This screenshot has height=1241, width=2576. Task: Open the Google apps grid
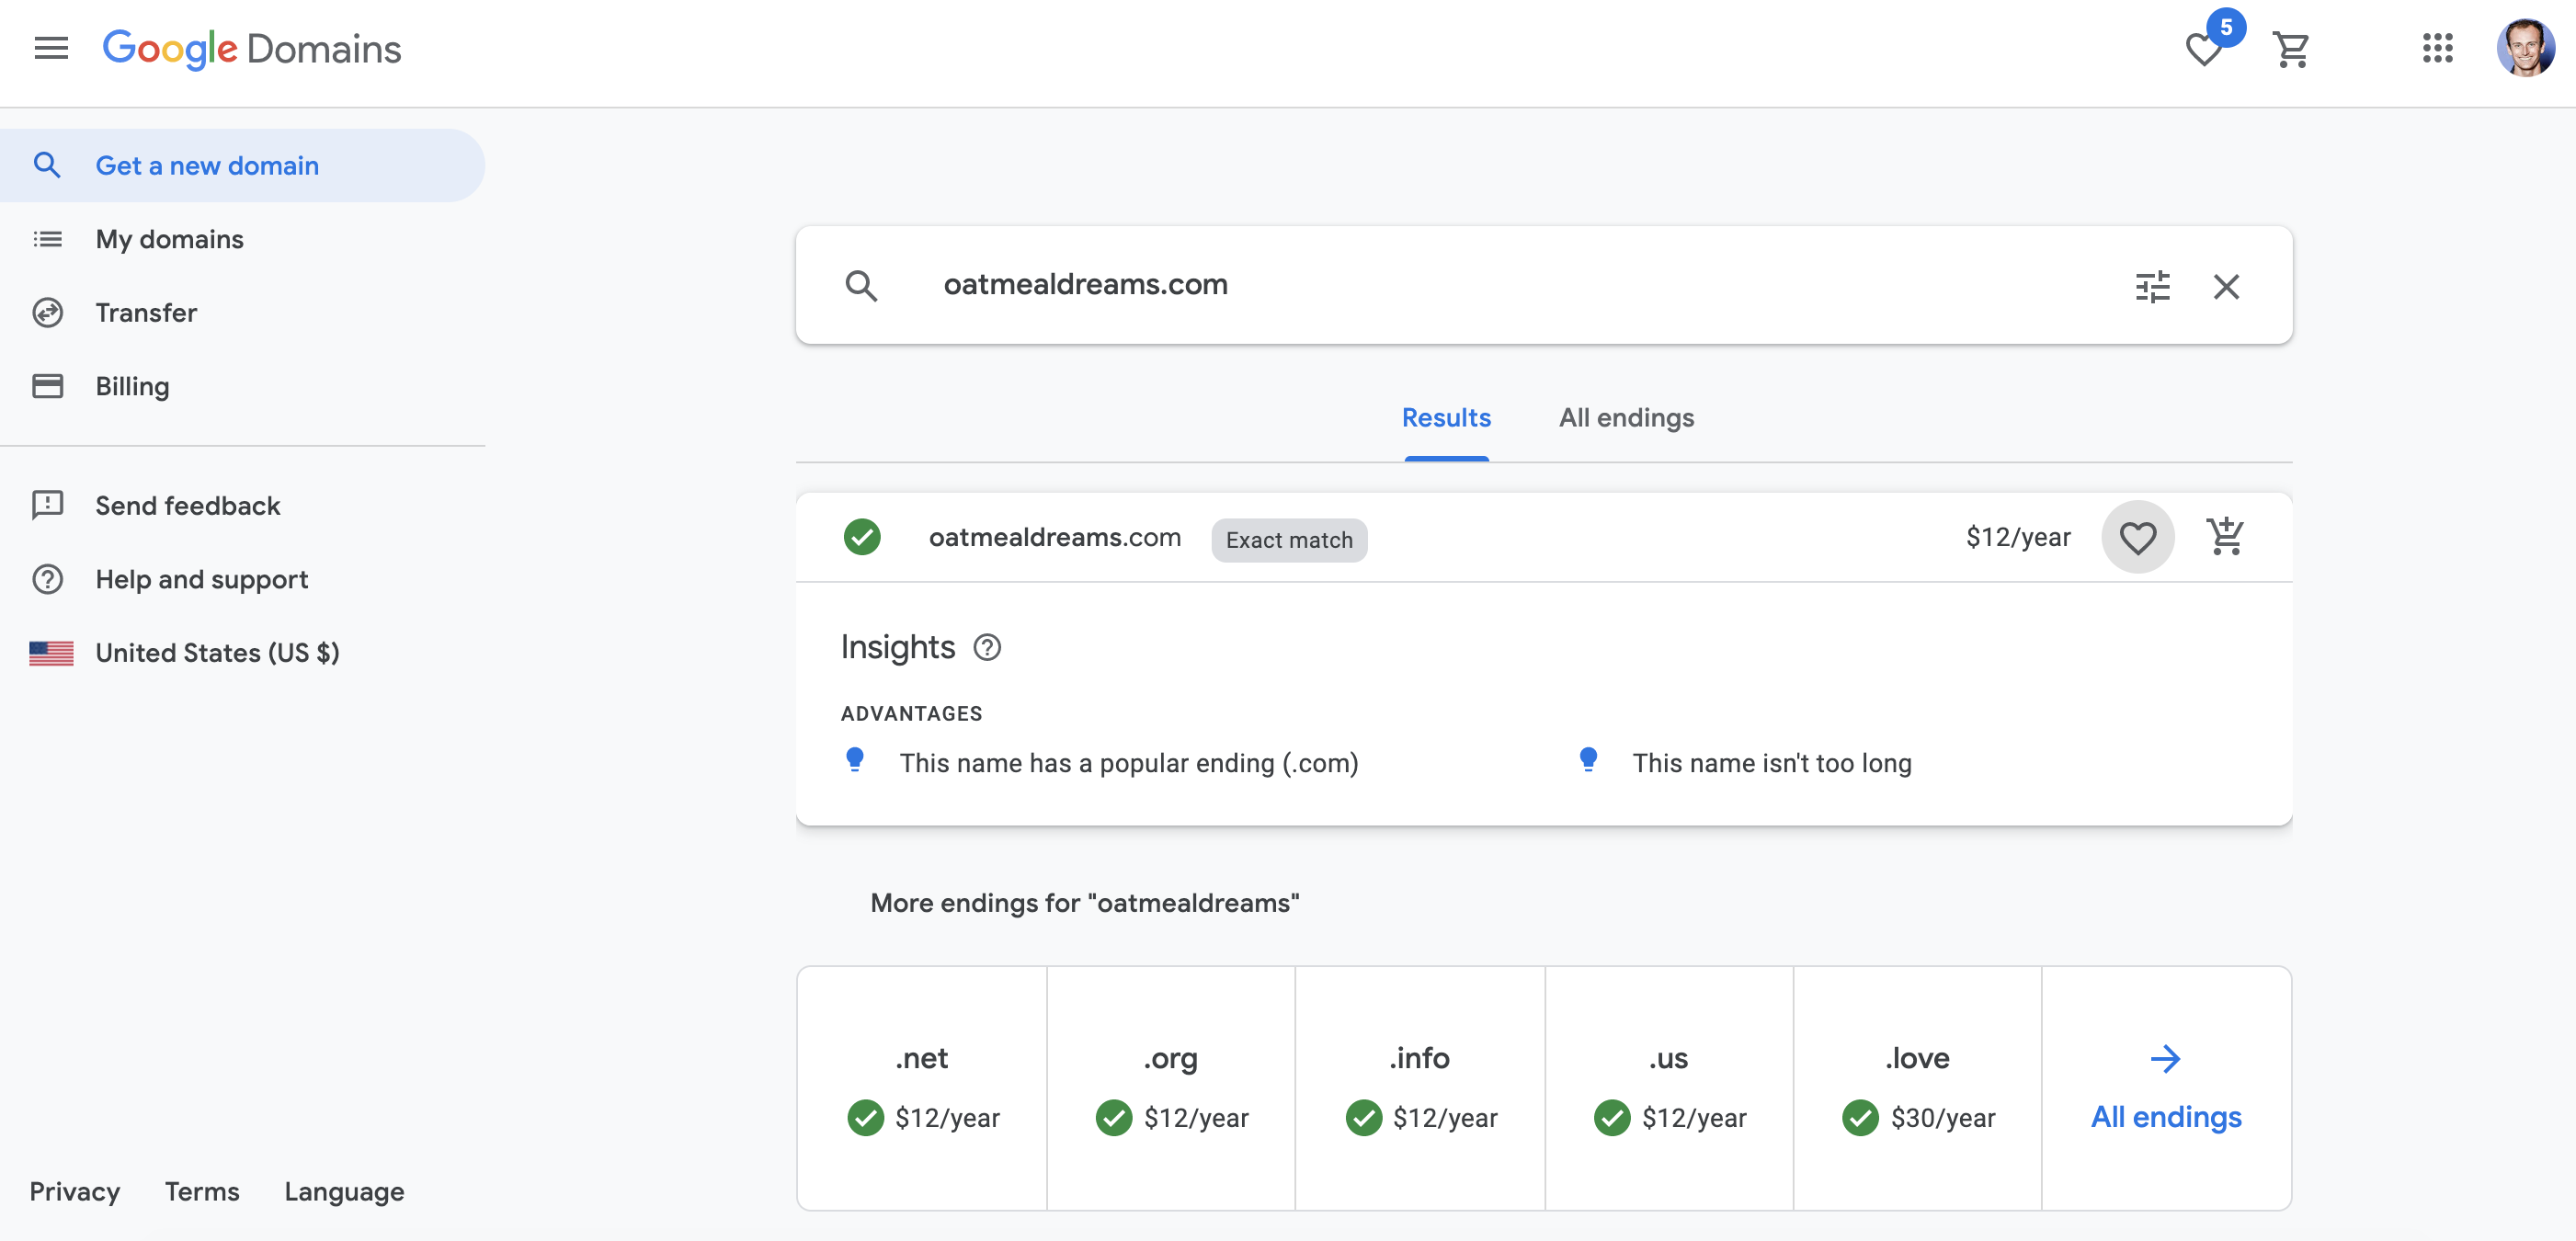2437,48
